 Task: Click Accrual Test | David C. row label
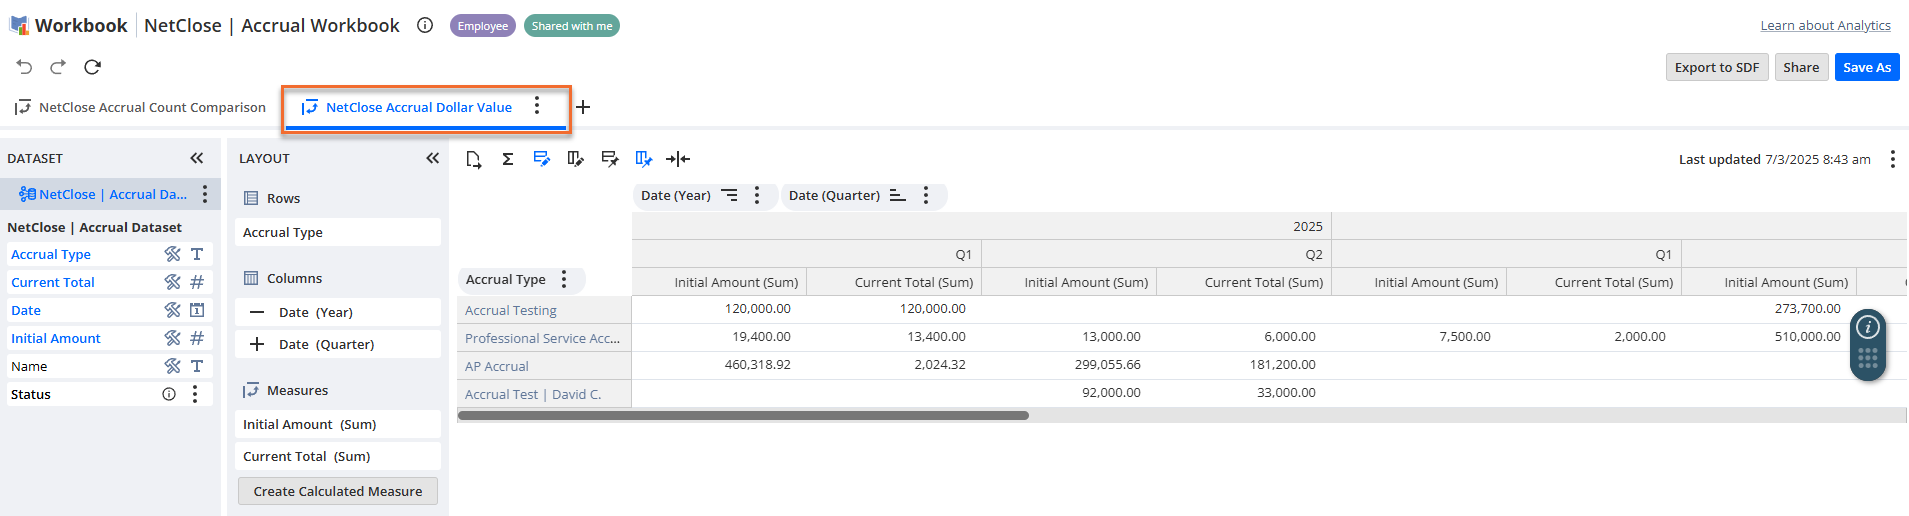[533, 394]
